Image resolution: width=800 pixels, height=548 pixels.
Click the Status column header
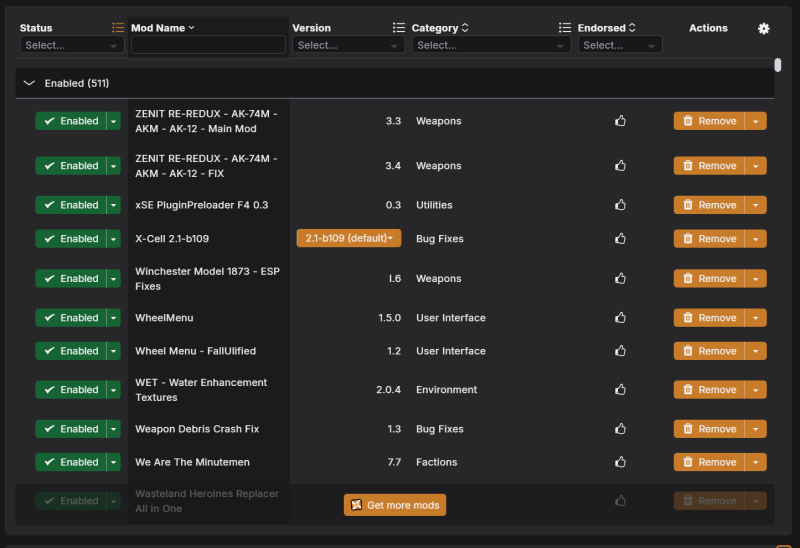coord(36,28)
